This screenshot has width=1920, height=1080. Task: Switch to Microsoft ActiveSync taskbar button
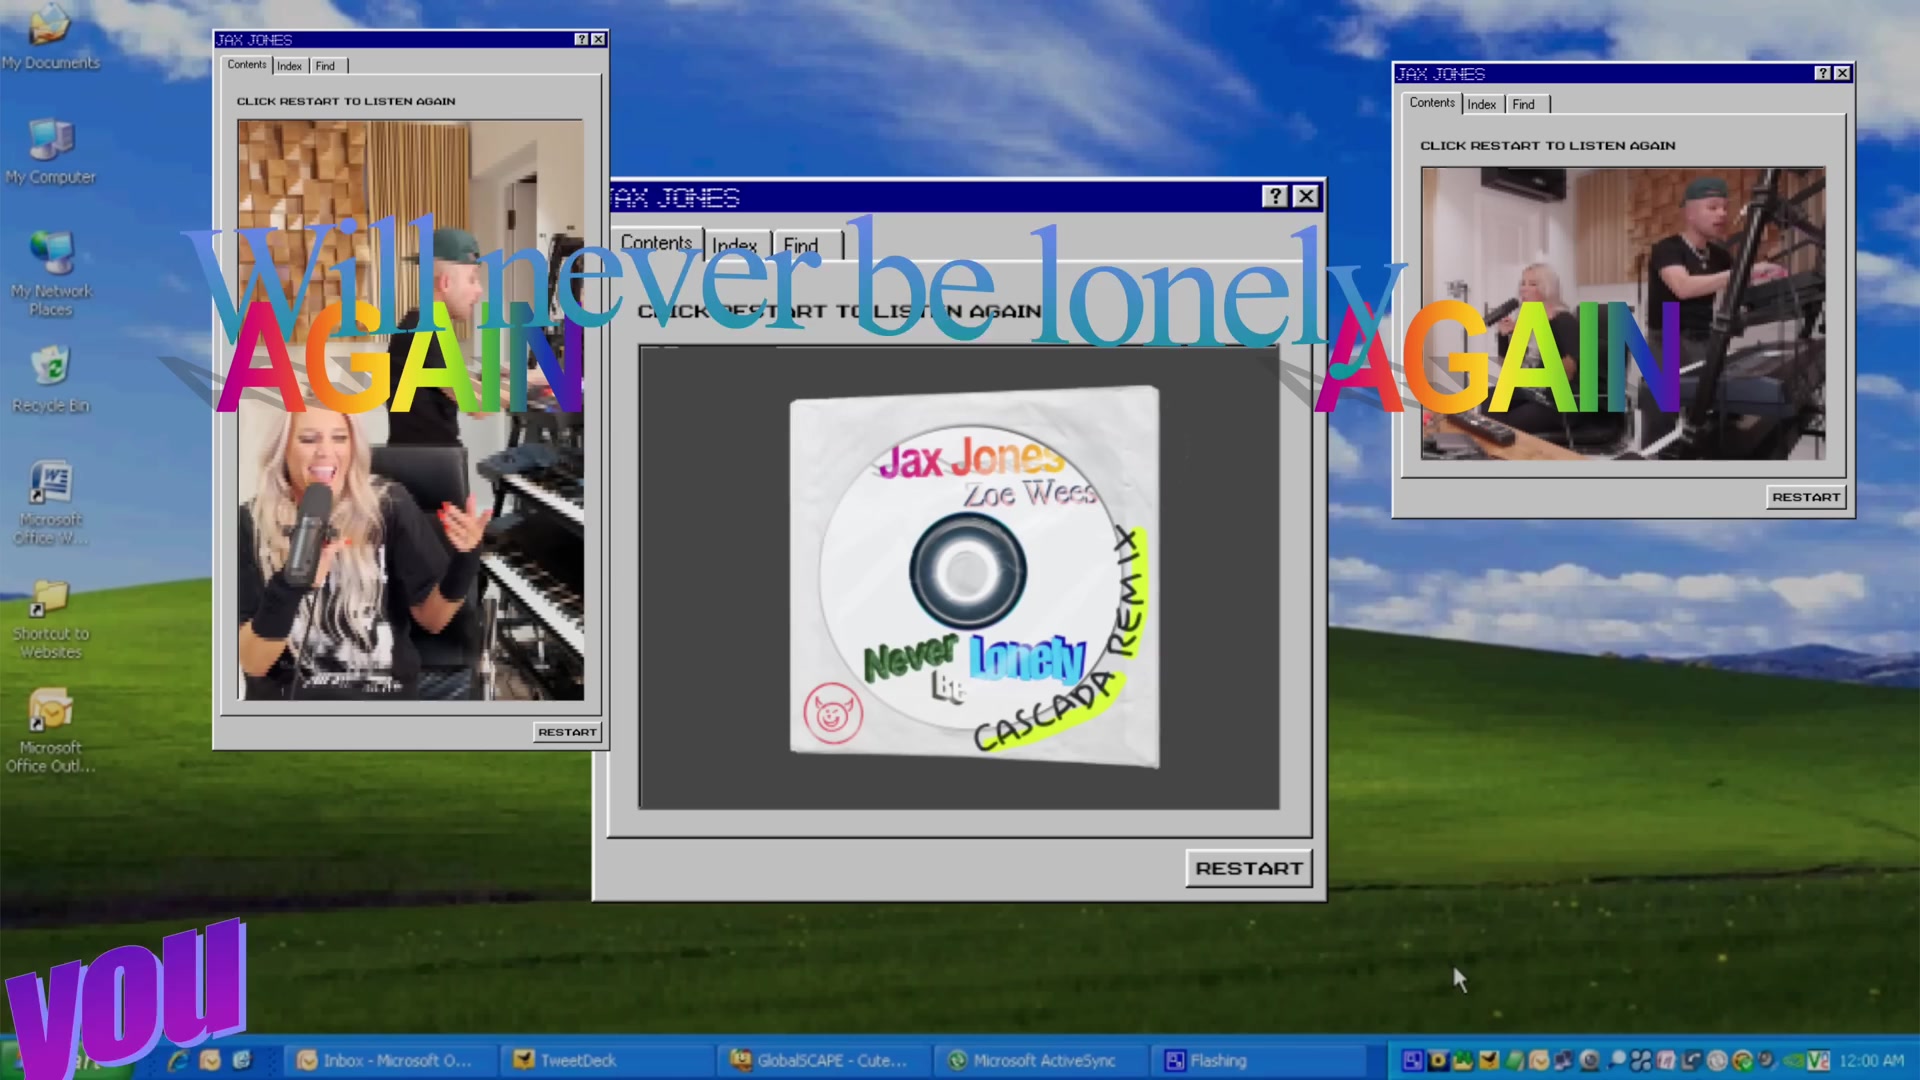pyautogui.click(x=1041, y=1060)
